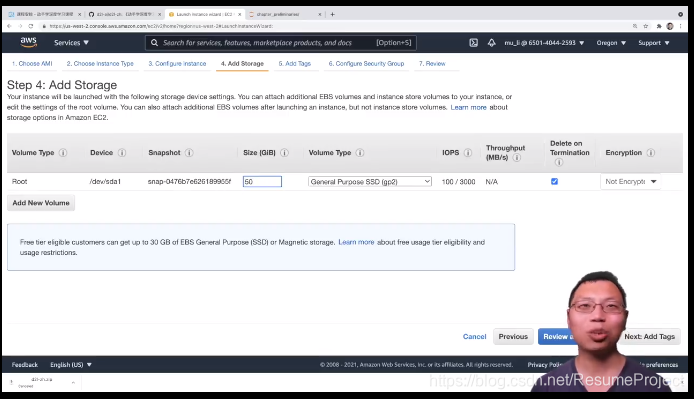The width and height of the screenshot is (694, 399).
Task: Click the Size (GiB) input field
Action: (262, 182)
